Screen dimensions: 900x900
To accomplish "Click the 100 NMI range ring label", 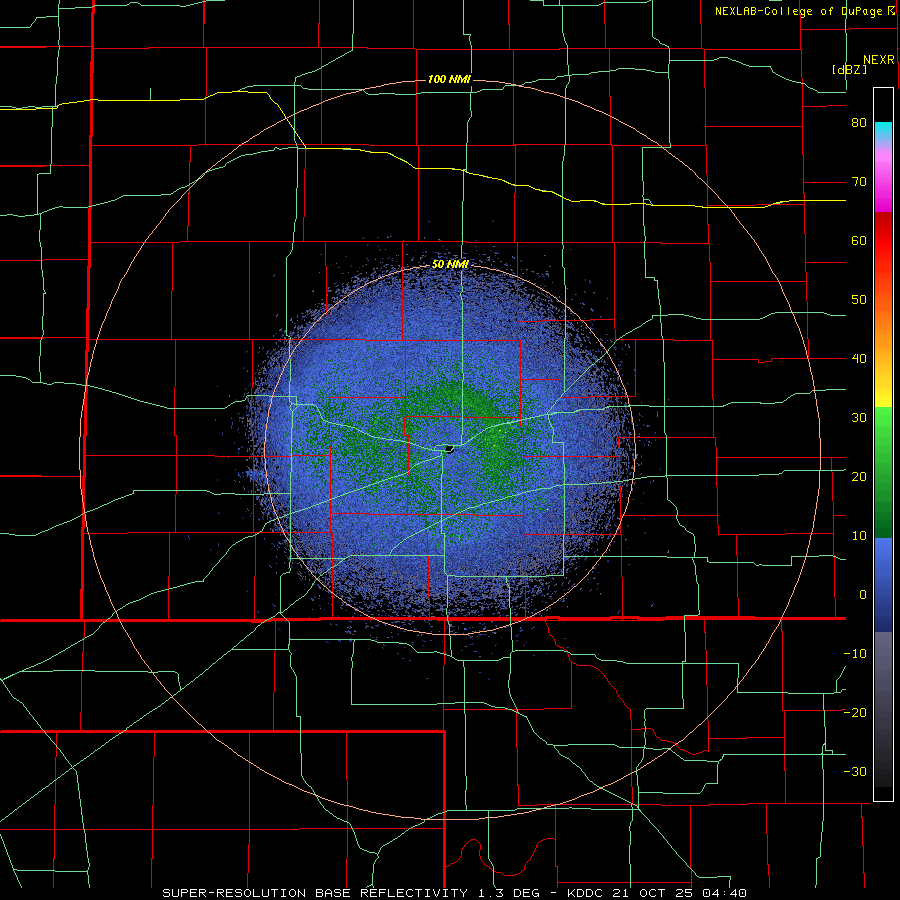I will (449, 79).
